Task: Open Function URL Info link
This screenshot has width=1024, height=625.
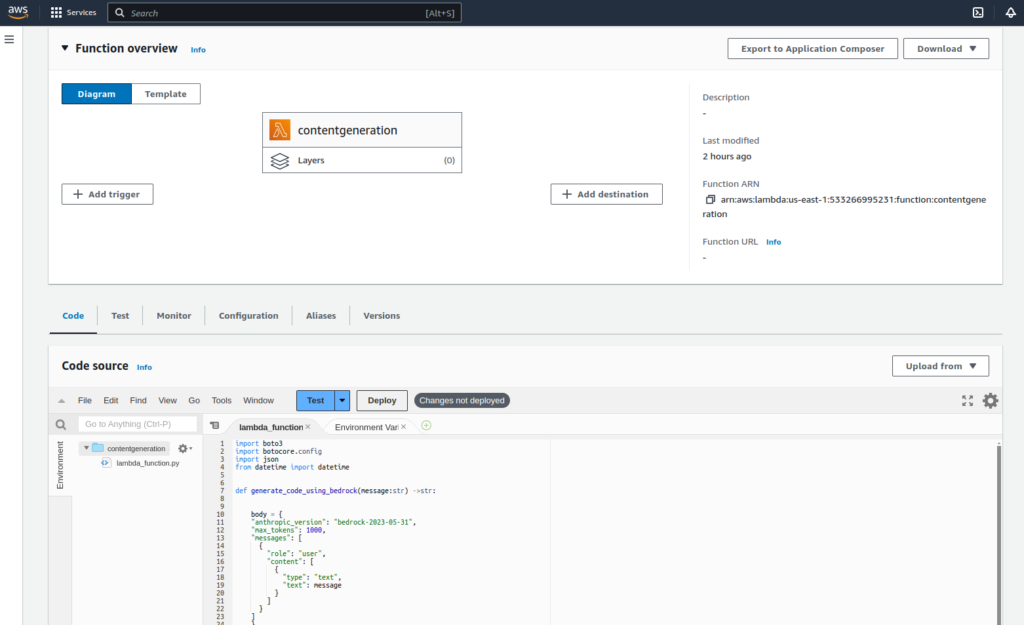Action: [773, 242]
